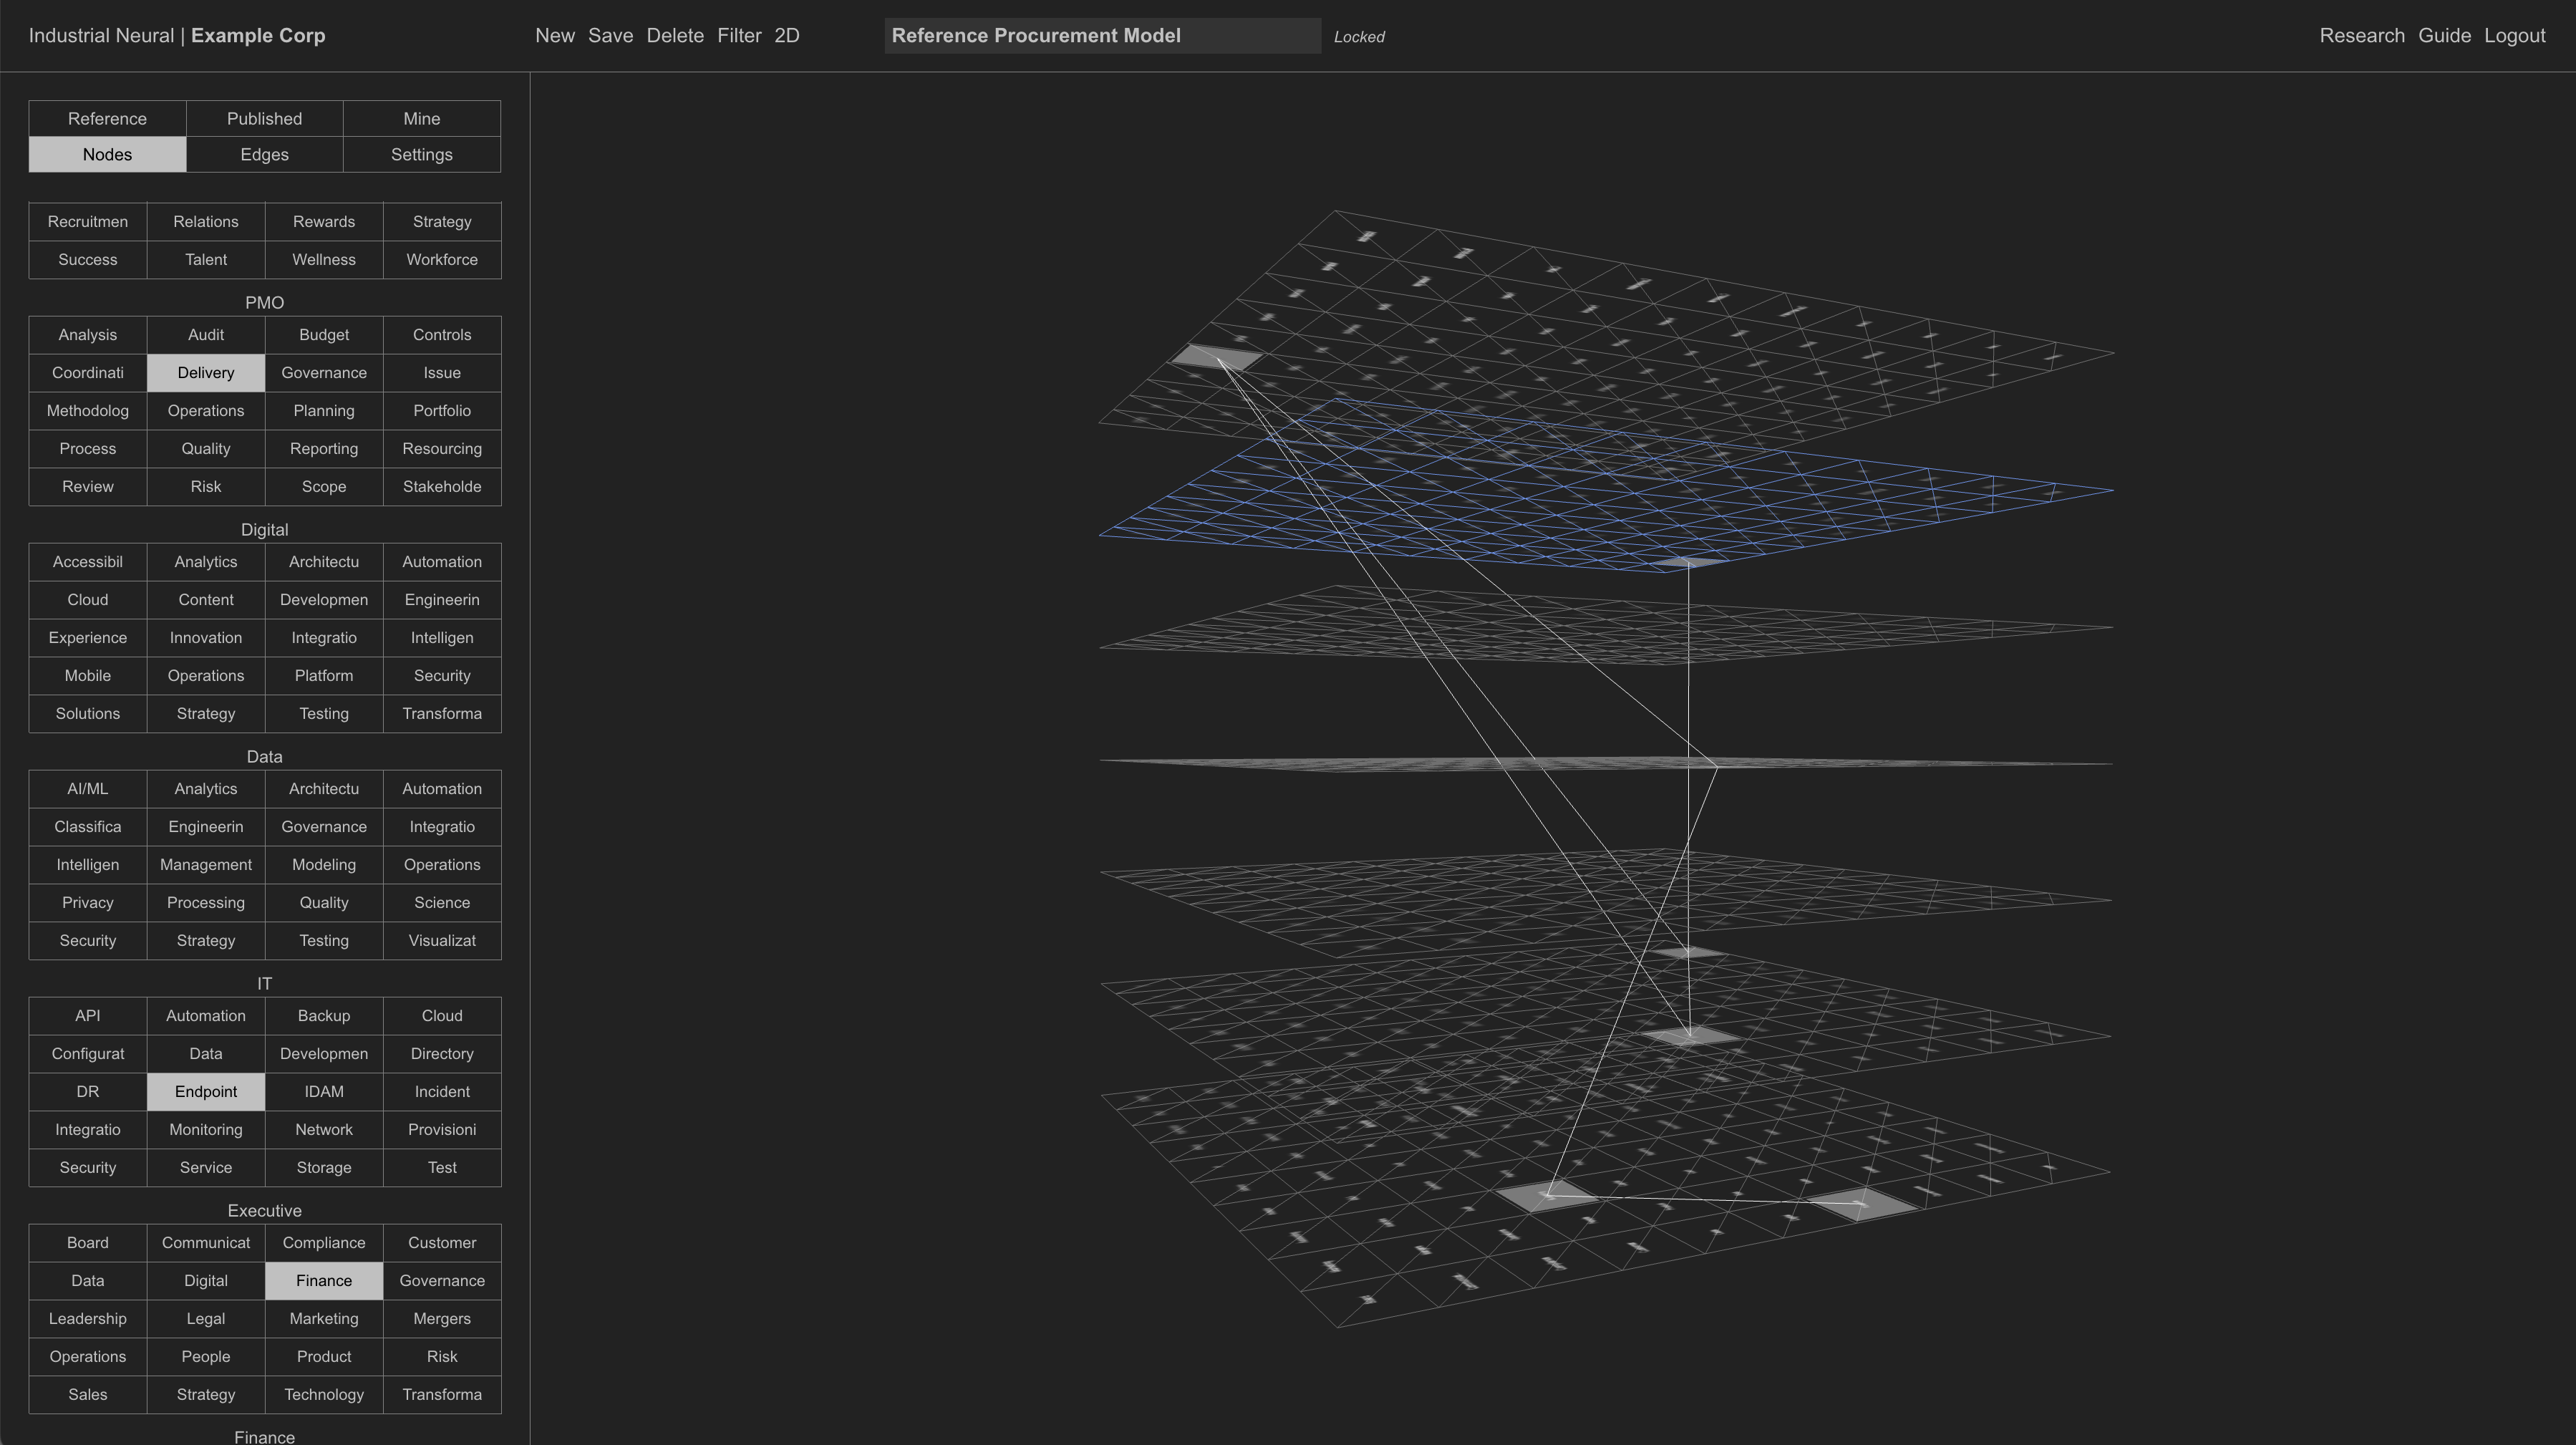The width and height of the screenshot is (2576, 1445).
Task: Toggle the Data AI/ML node
Action: point(88,789)
